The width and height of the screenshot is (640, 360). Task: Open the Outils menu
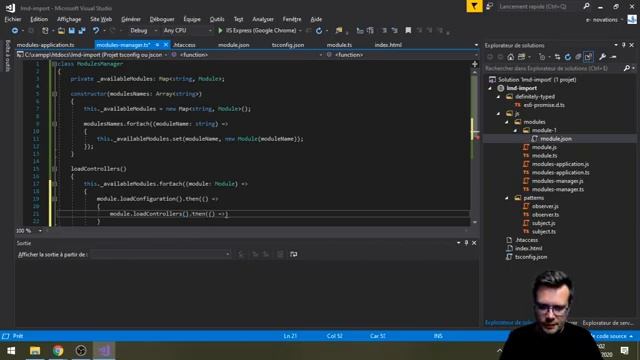(x=217, y=19)
